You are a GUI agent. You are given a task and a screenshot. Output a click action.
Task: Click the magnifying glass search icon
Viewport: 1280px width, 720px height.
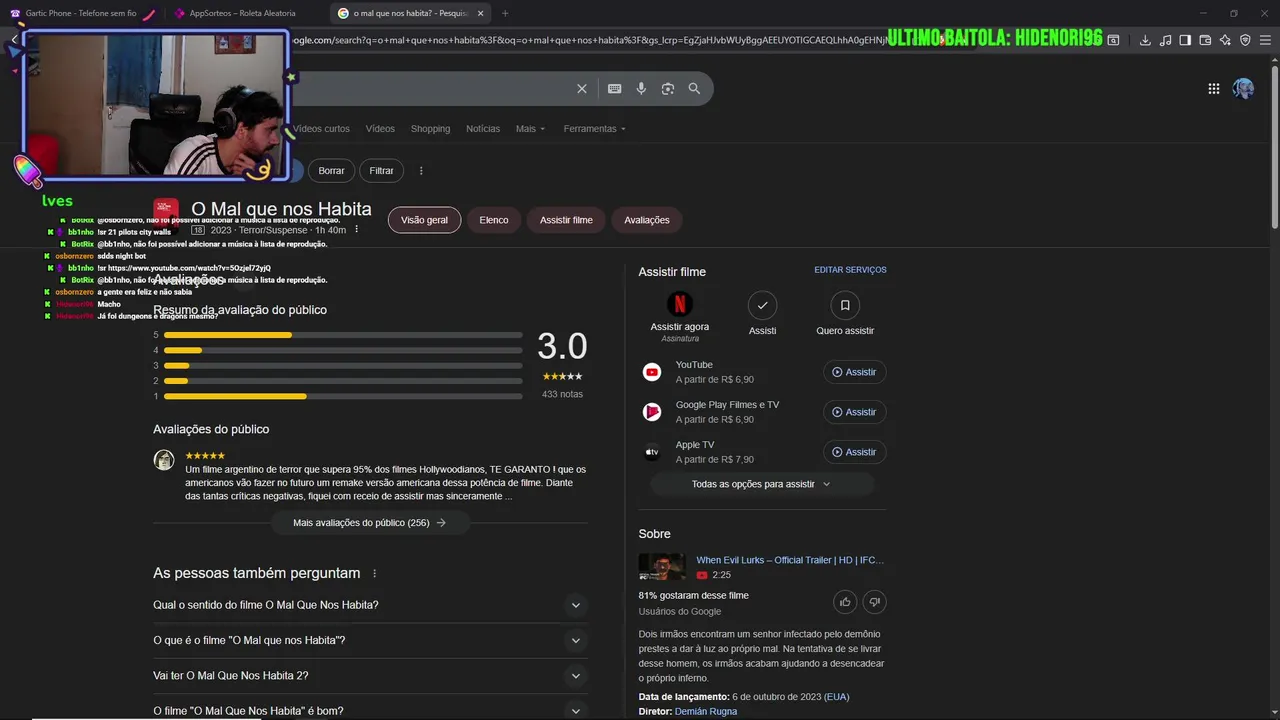[x=694, y=89]
